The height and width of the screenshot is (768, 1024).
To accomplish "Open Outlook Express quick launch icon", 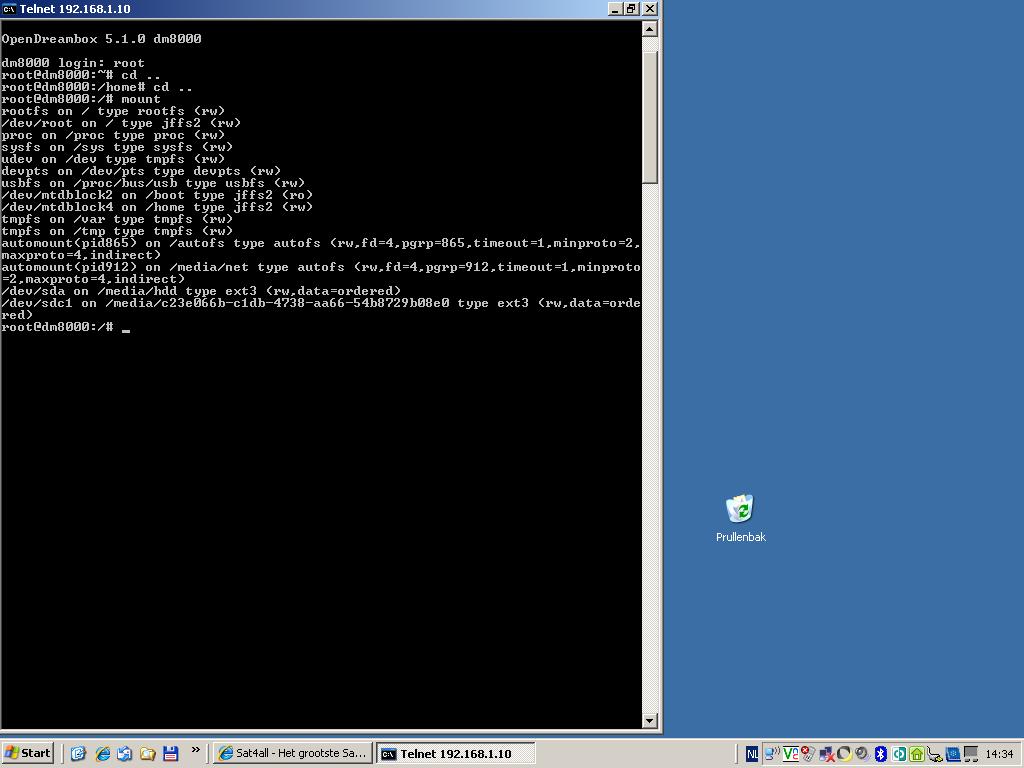I will [x=124, y=753].
